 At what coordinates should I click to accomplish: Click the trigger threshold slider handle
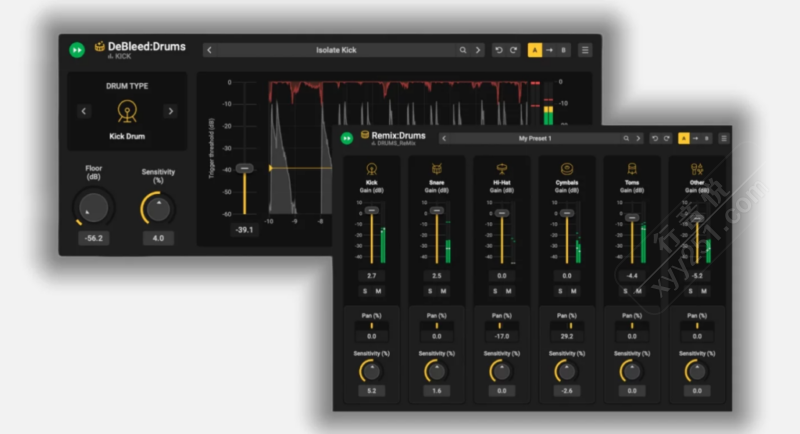coord(245,168)
